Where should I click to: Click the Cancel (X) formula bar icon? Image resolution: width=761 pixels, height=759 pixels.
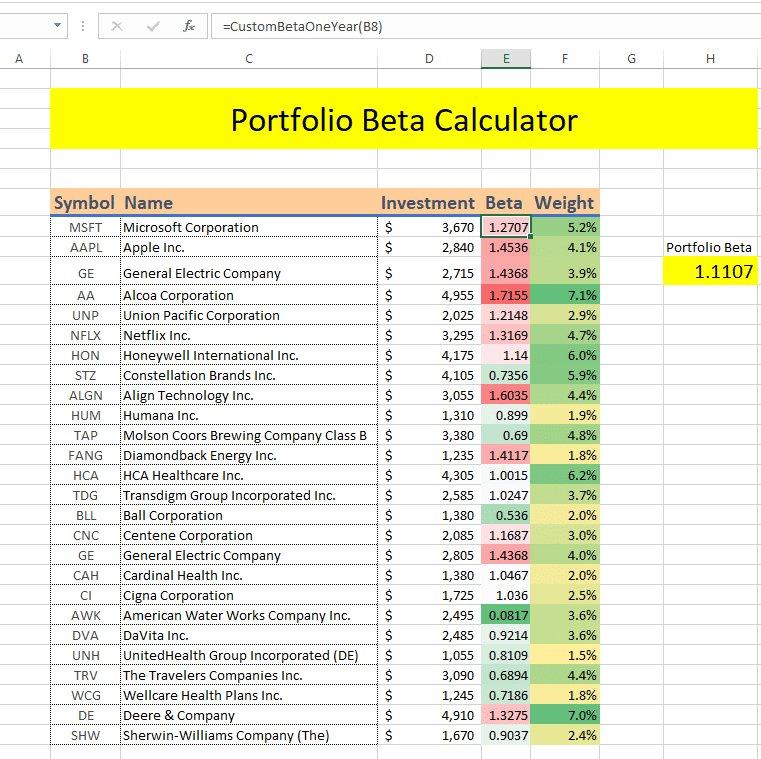(117, 26)
